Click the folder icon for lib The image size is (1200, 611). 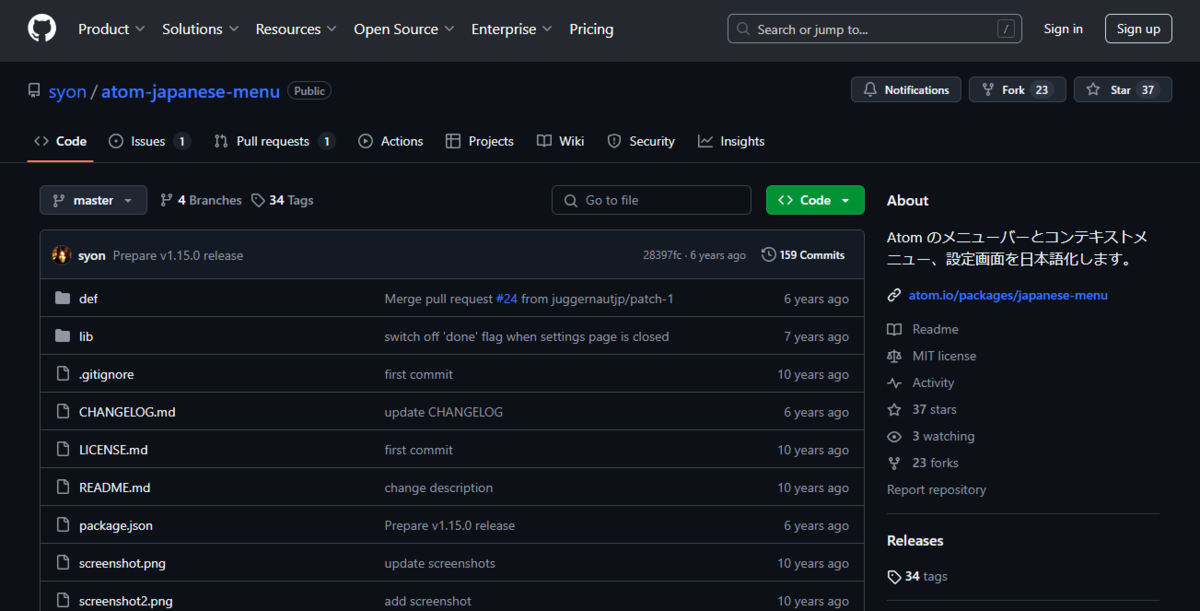click(62, 336)
